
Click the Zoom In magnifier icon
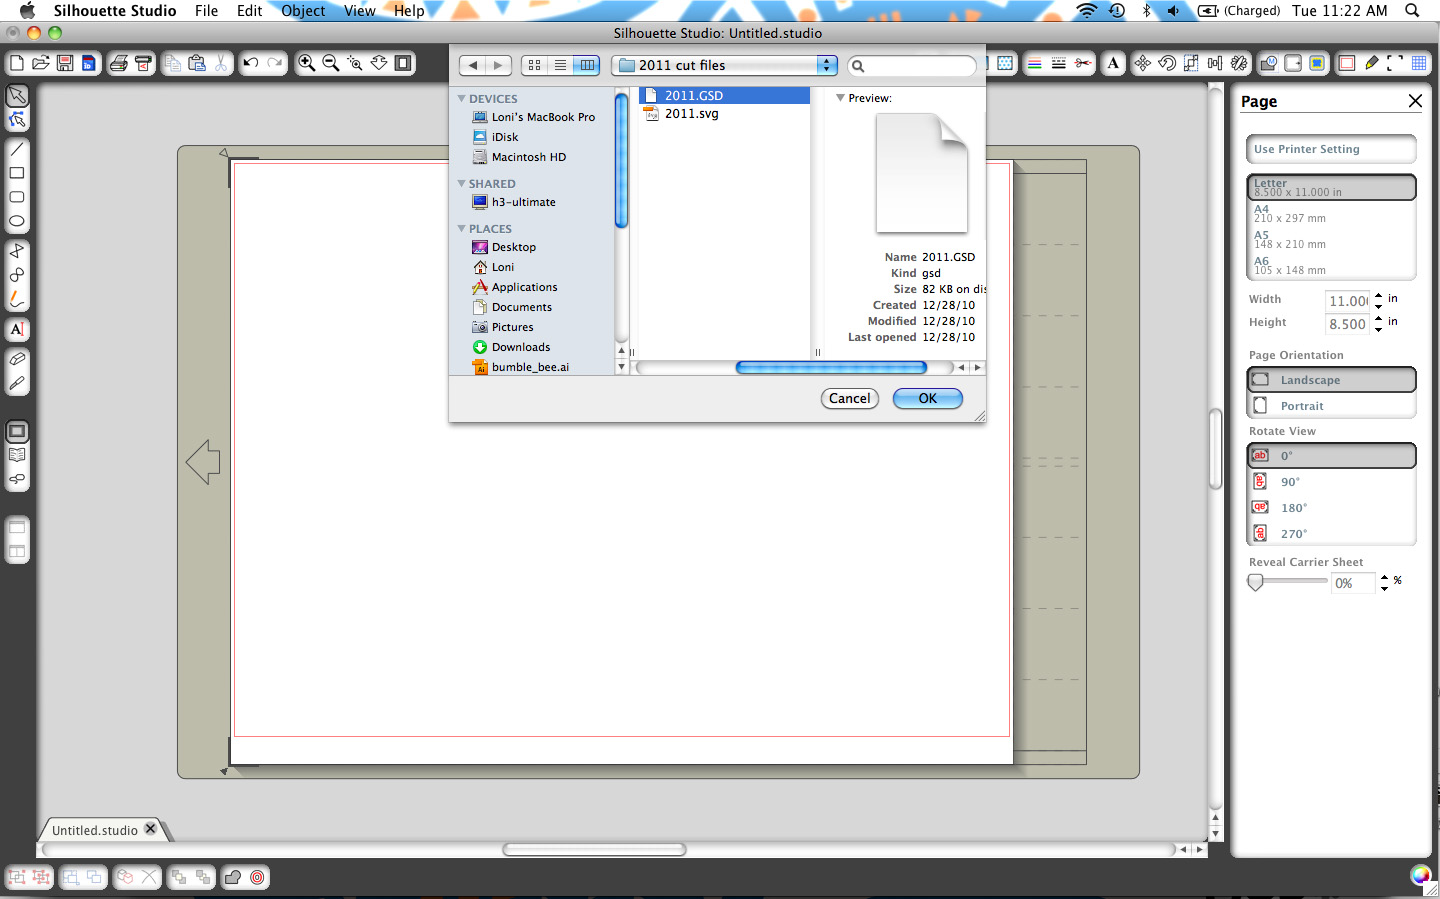click(307, 62)
